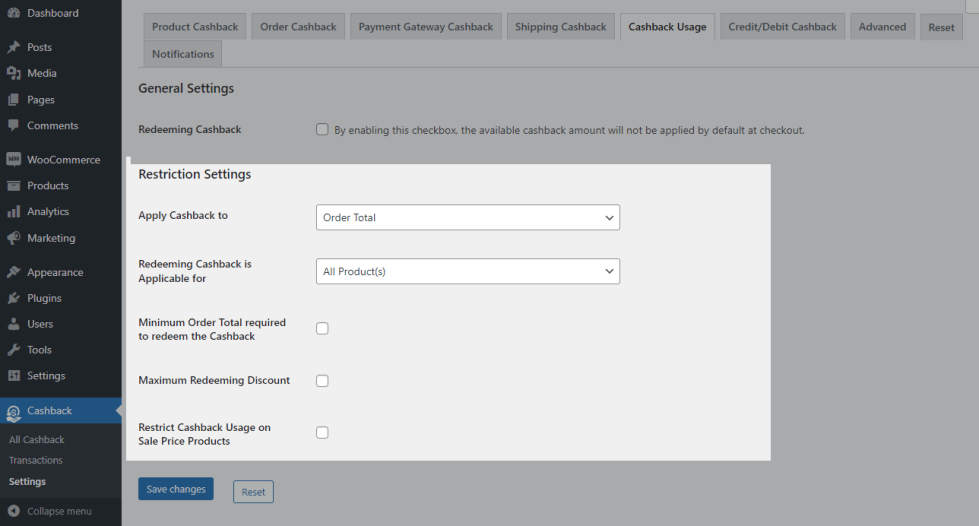Click the Plugins icon in sidebar
This screenshot has width=979, height=526.
pyautogui.click(x=14, y=298)
